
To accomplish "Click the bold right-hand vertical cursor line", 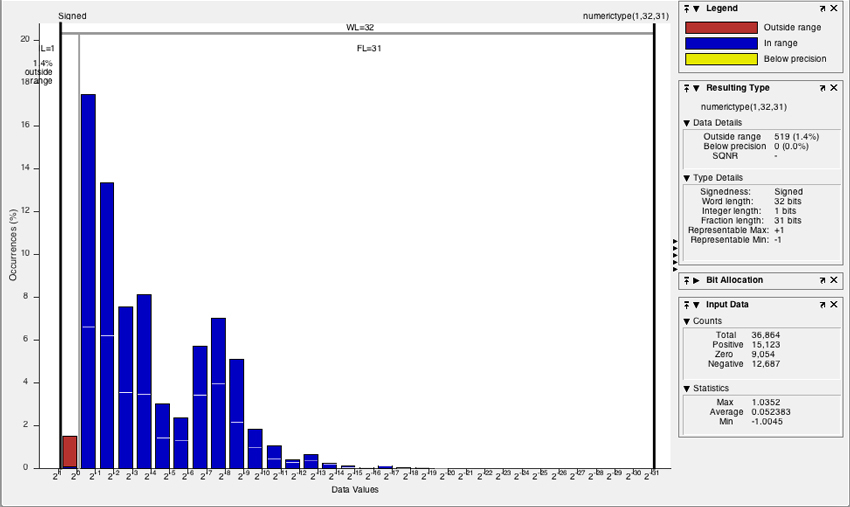I will [x=654, y=247].
